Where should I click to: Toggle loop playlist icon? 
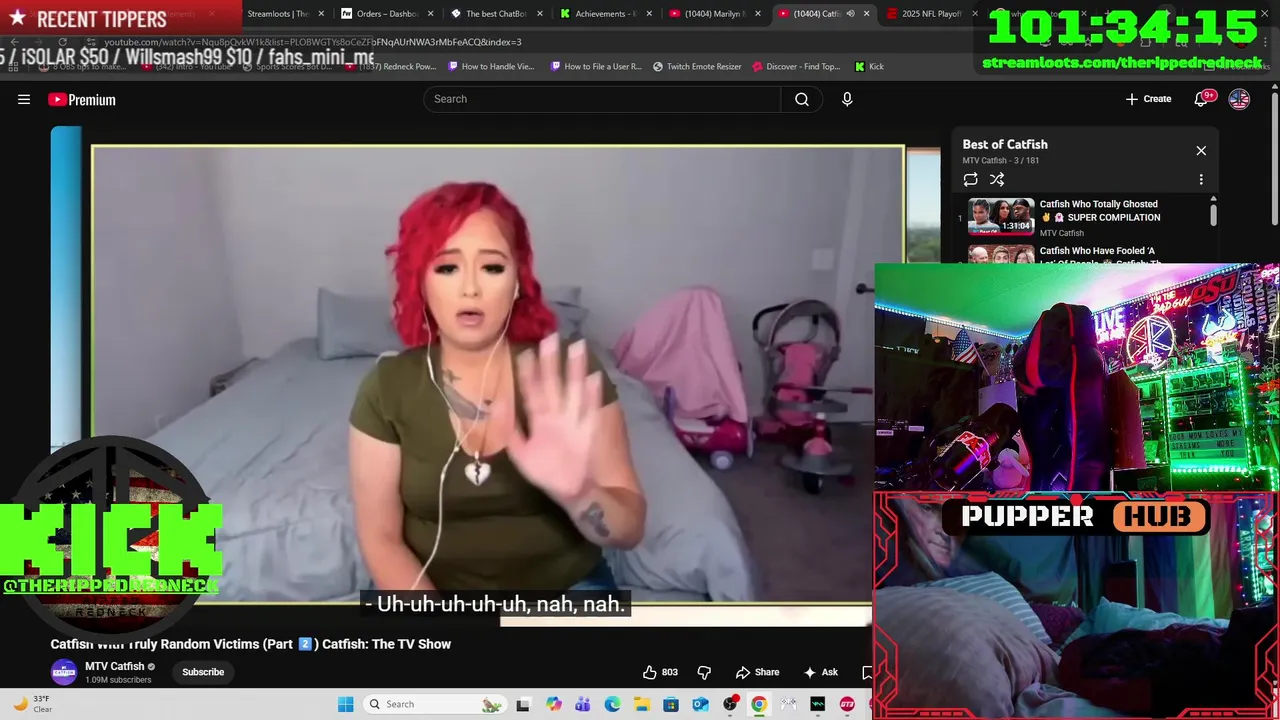tap(970, 180)
